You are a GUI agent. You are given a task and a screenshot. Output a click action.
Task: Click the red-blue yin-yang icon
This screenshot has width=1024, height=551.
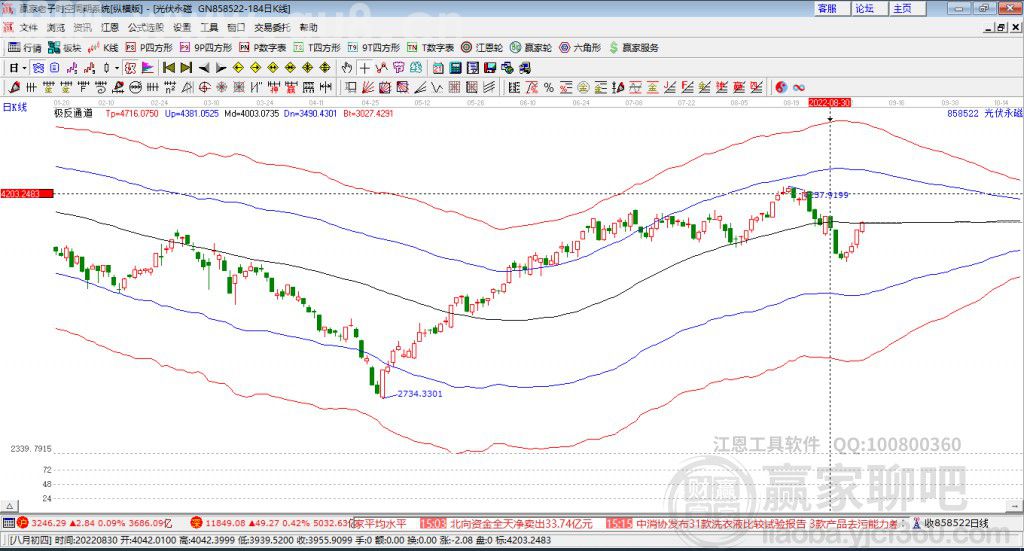pos(781,87)
